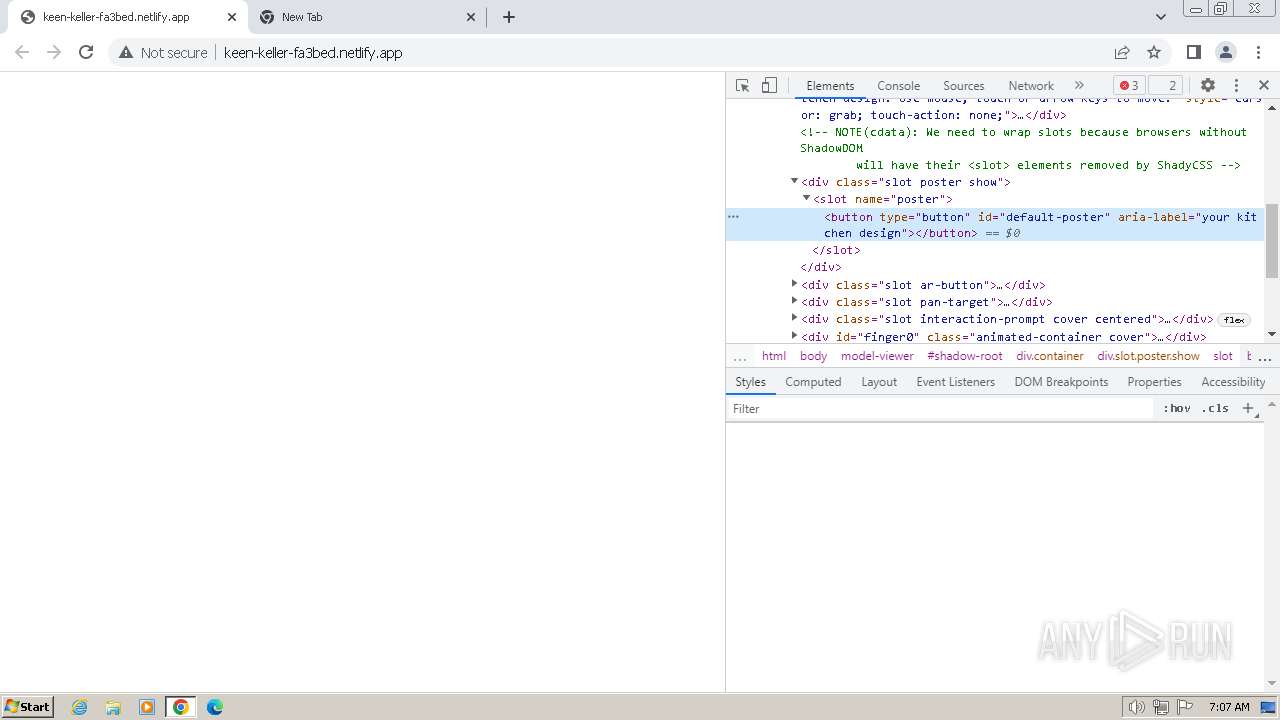Expand the slot interaction-prompt cover centered node
This screenshot has width=1280, height=720.
coord(795,319)
